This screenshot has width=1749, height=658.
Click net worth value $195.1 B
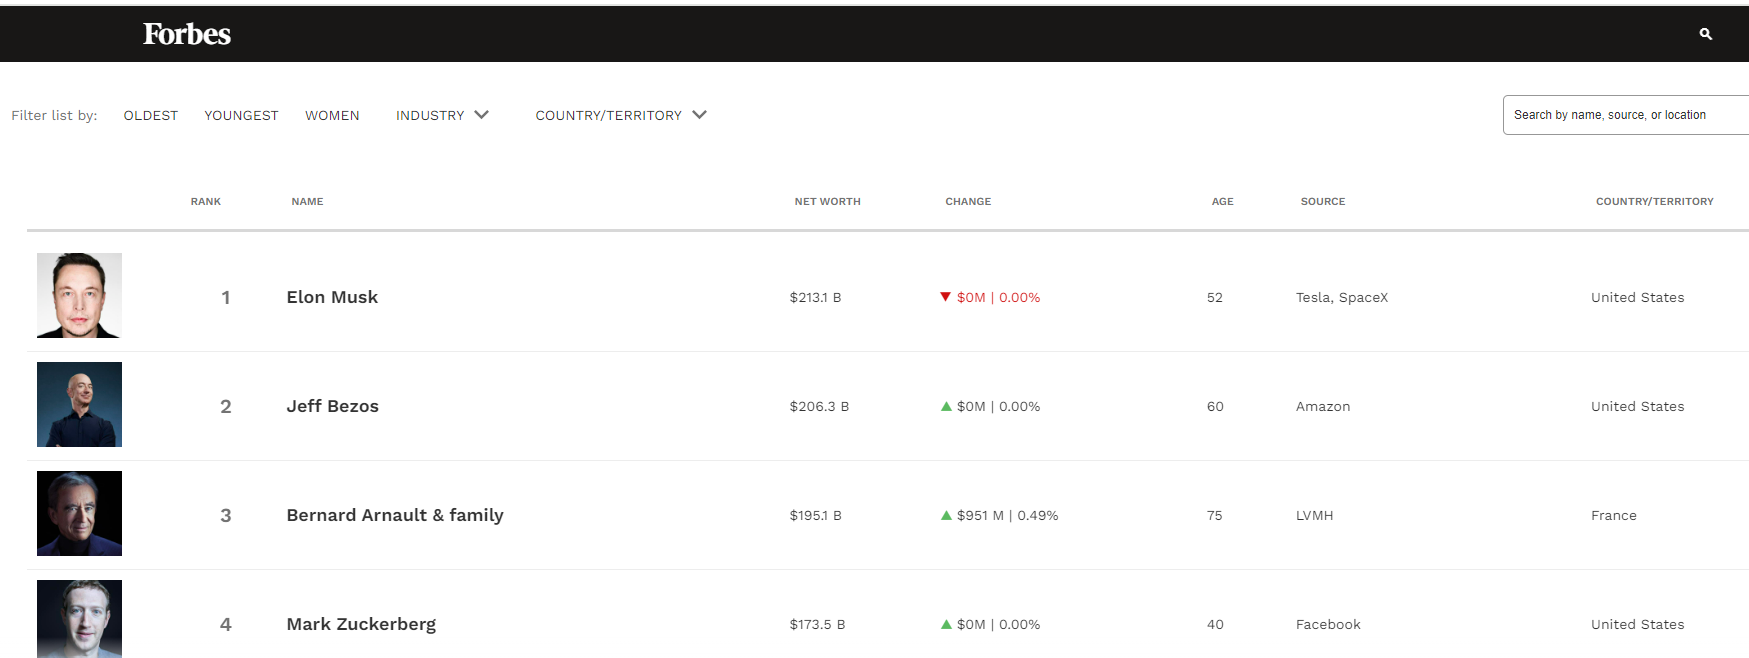815,515
